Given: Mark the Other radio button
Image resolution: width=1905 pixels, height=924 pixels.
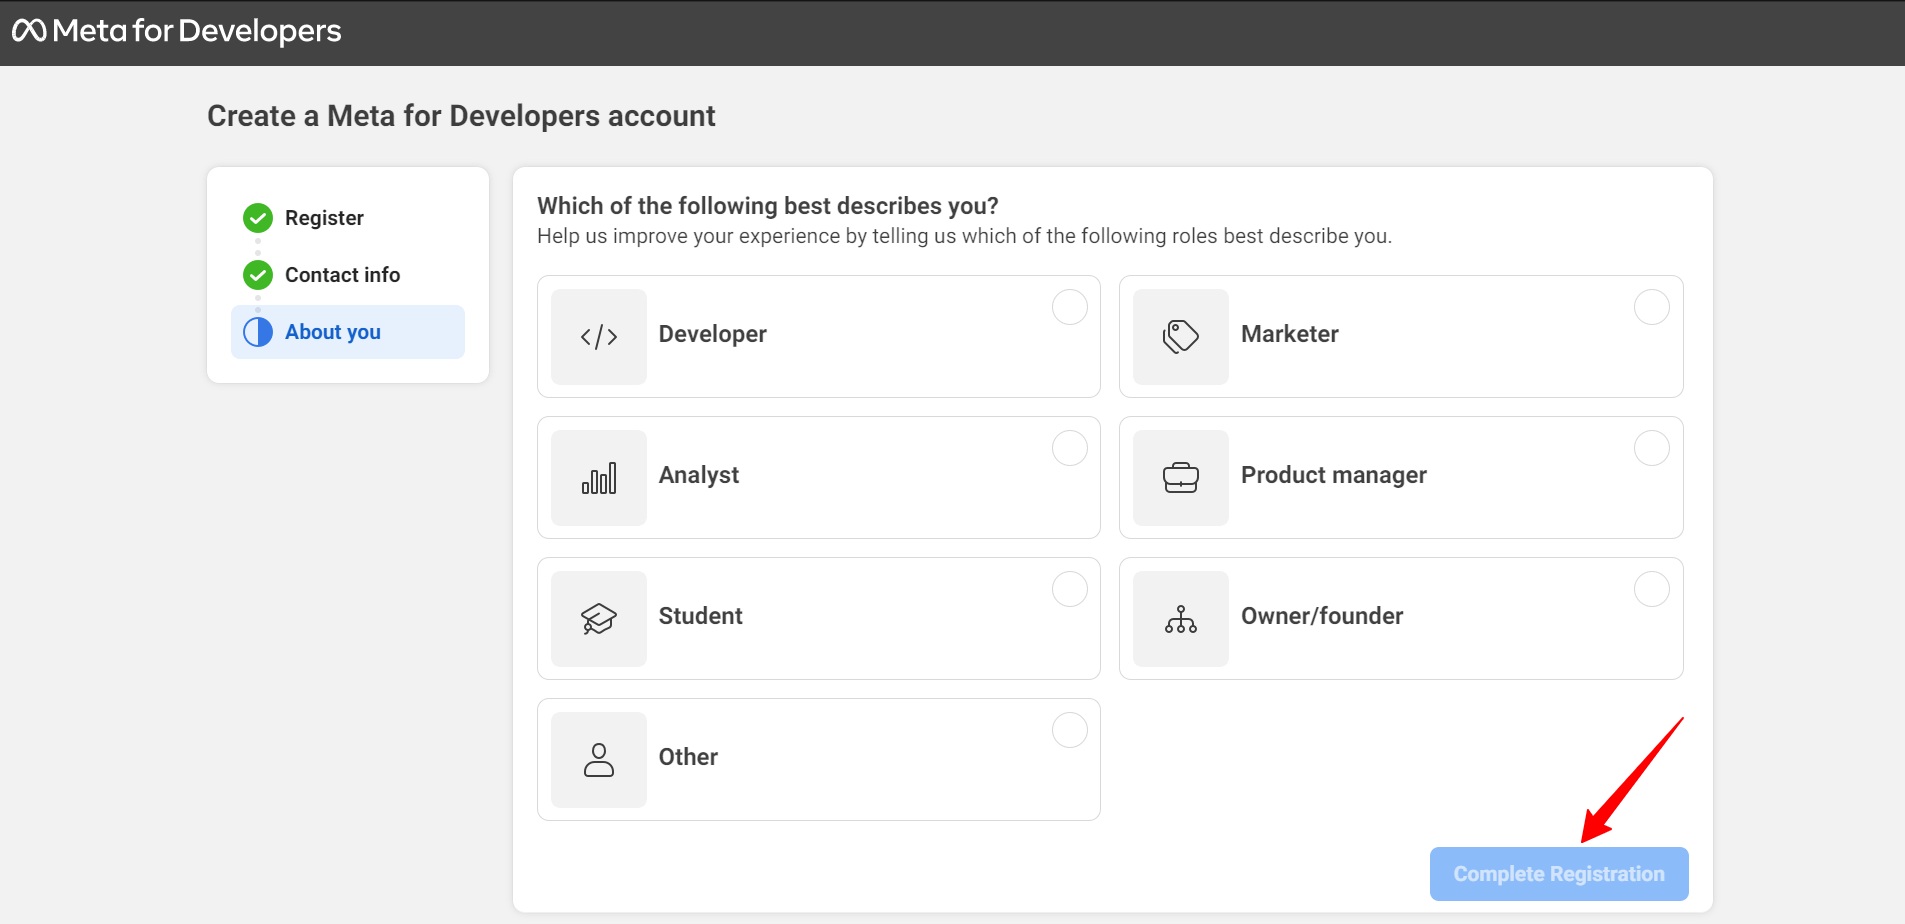Looking at the screenshot, I should pos(1070,730).
